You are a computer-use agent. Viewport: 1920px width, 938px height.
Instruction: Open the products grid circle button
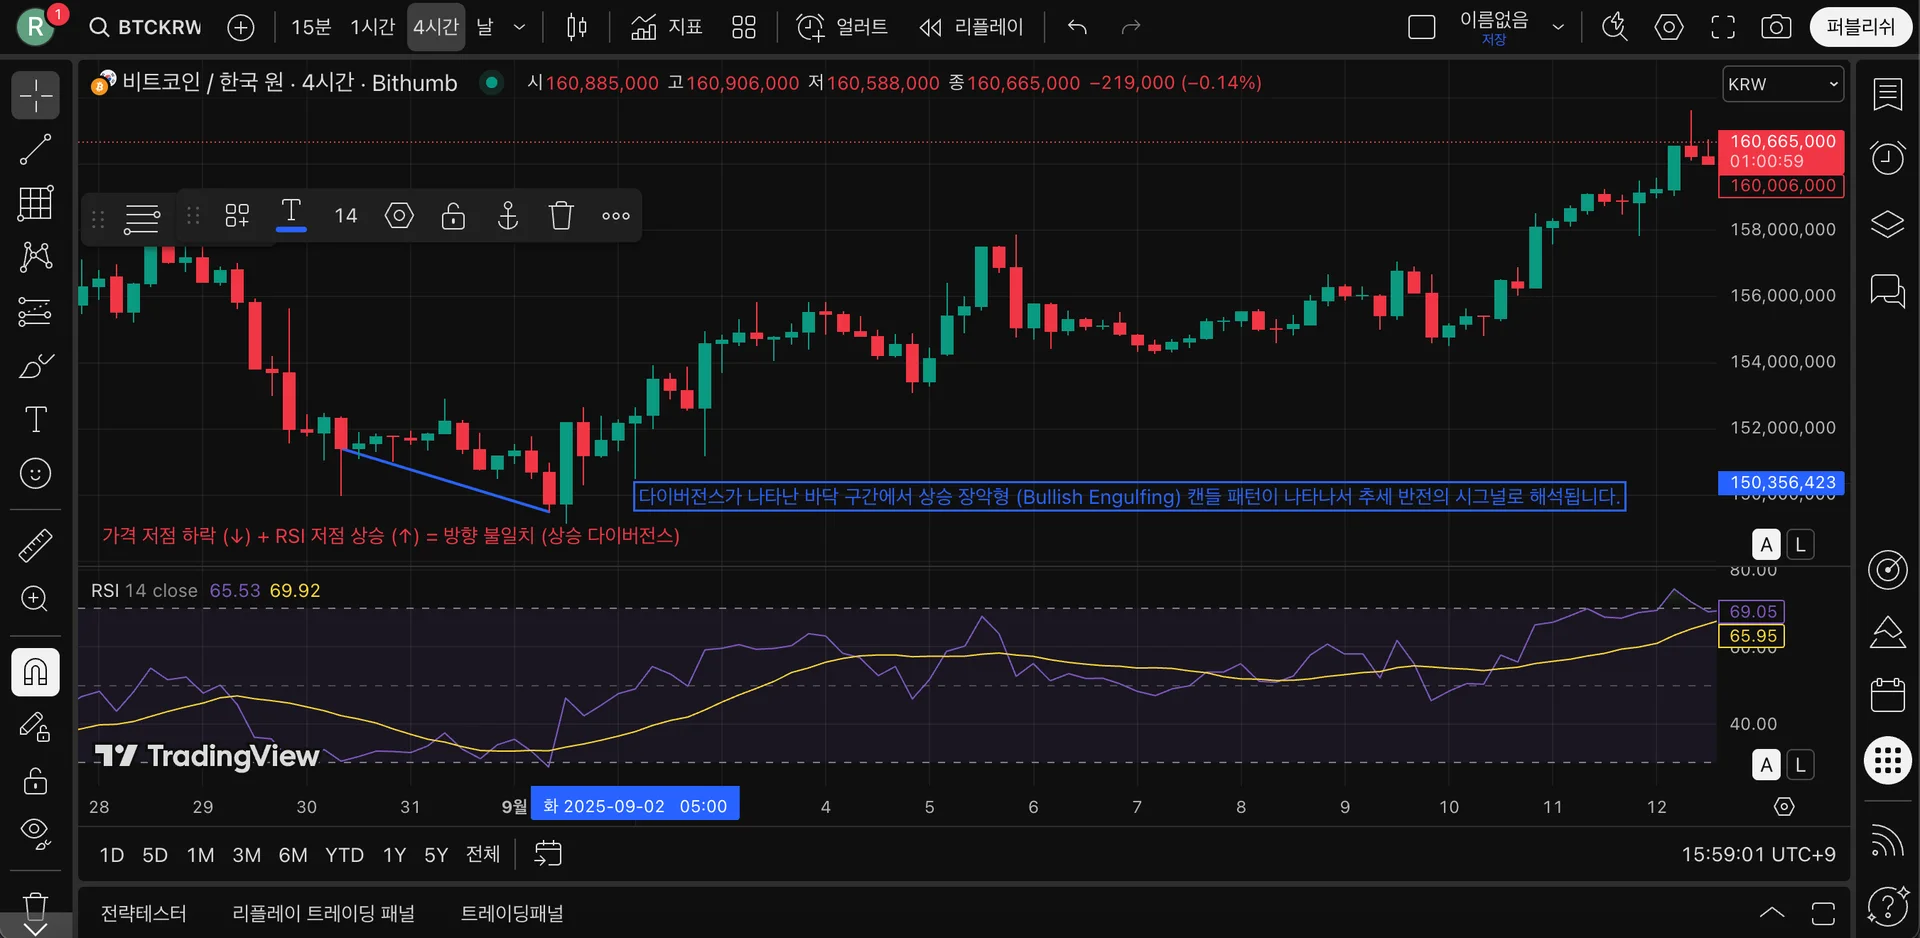tap(1887, 760)
